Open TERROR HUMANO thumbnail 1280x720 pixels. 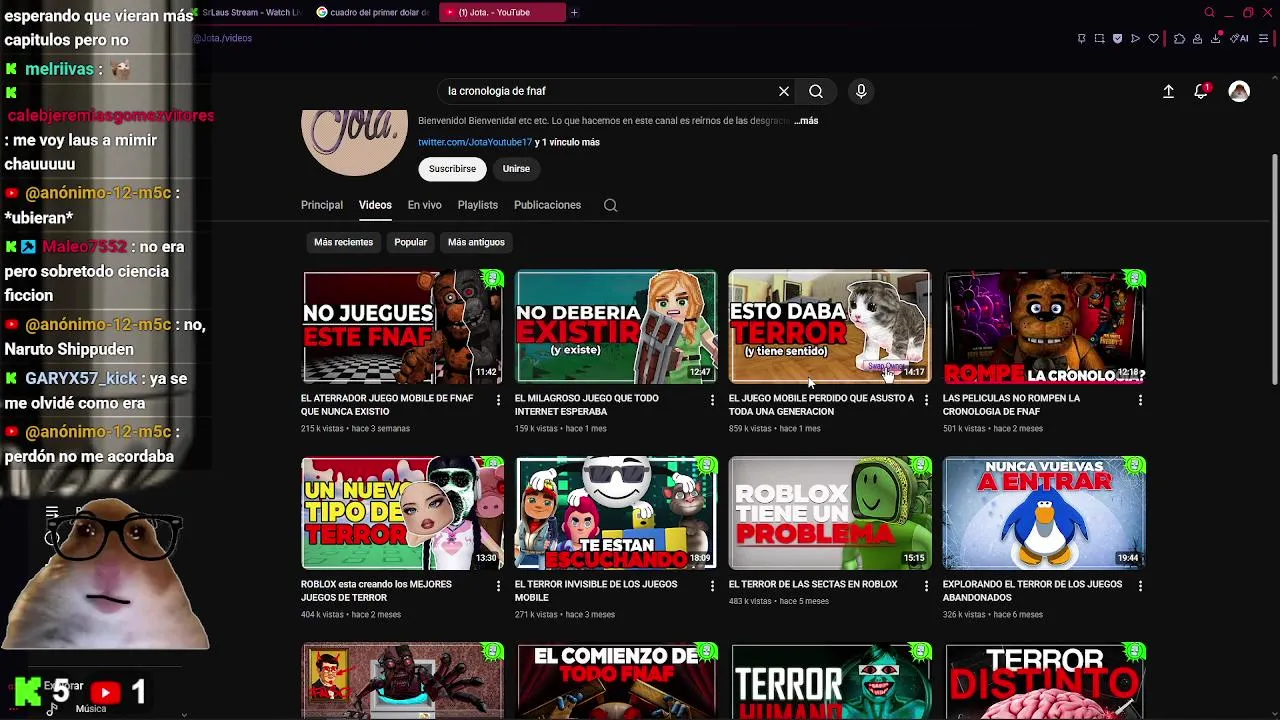pyautogui.click(x=830, y=681)
